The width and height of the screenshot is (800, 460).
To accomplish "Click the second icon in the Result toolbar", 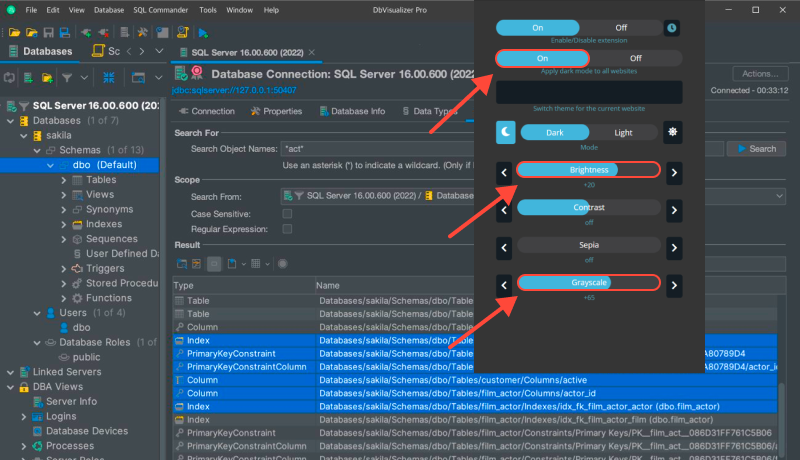I will [196, 264].
